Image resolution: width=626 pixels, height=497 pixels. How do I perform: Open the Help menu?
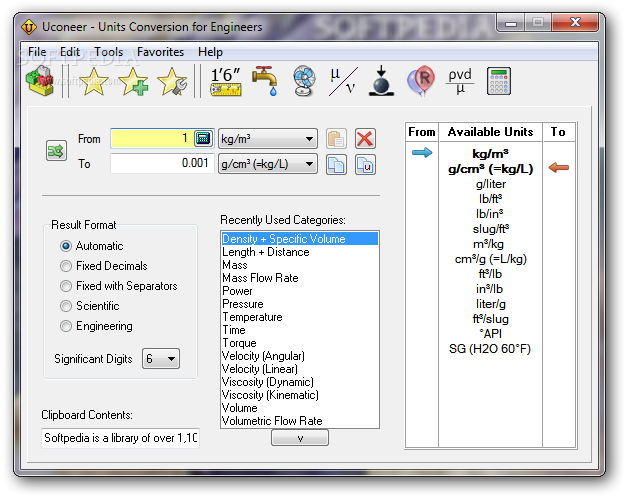[x=210, y=52]
